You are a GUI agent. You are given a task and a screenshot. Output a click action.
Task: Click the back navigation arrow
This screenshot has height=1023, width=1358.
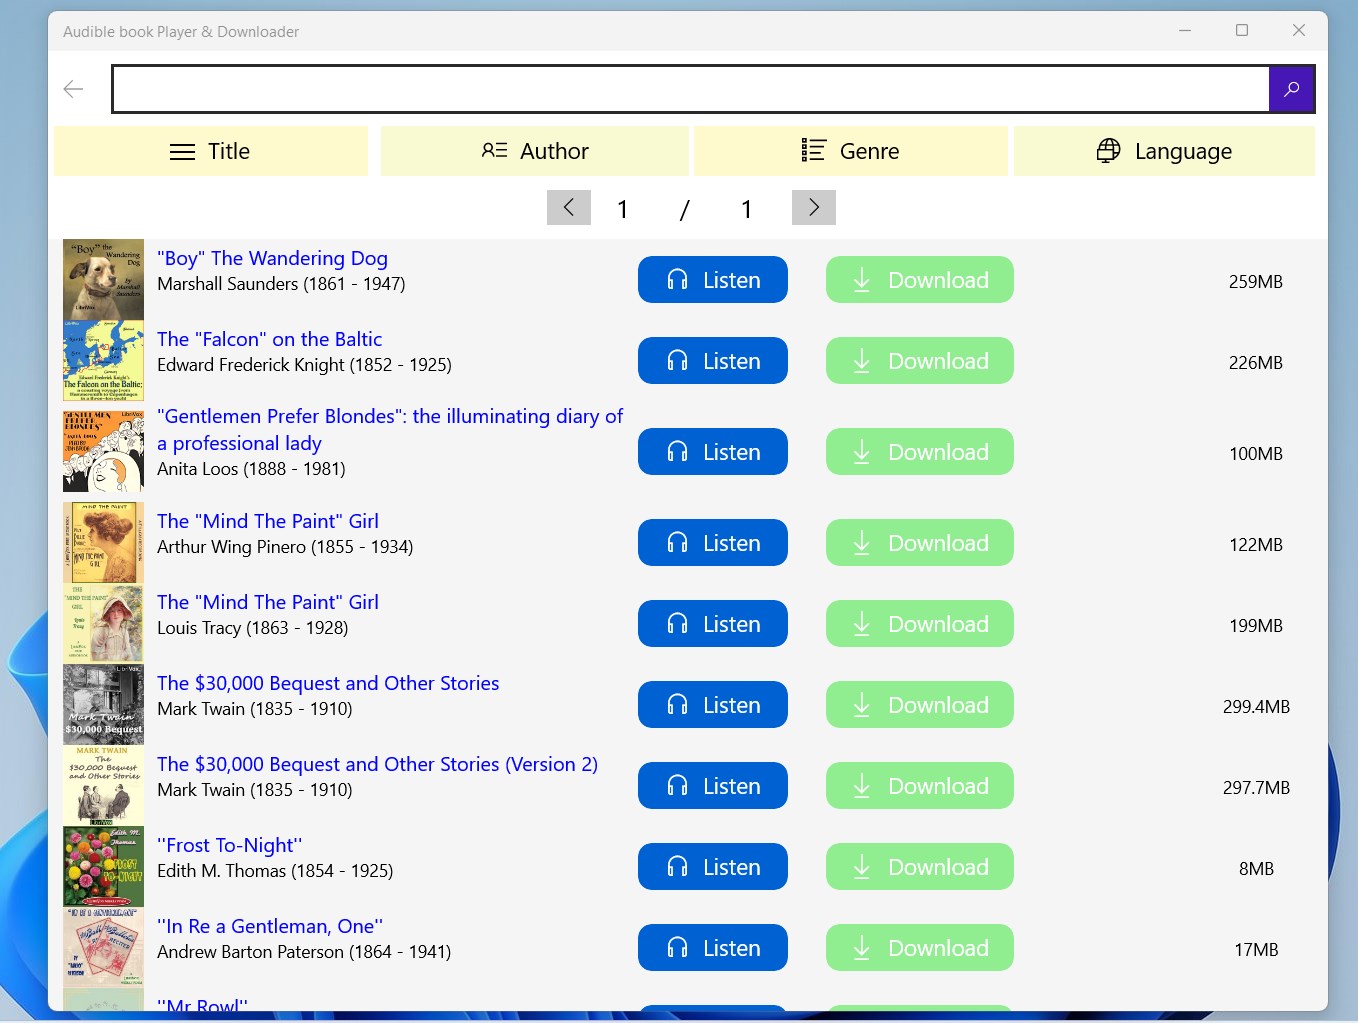(73, 88)
